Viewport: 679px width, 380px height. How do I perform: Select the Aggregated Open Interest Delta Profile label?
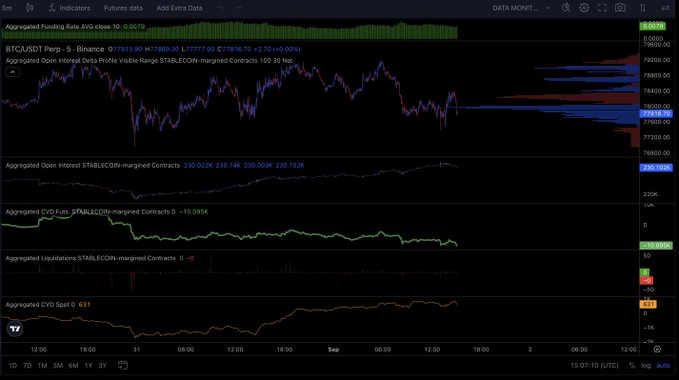(149, 61)
